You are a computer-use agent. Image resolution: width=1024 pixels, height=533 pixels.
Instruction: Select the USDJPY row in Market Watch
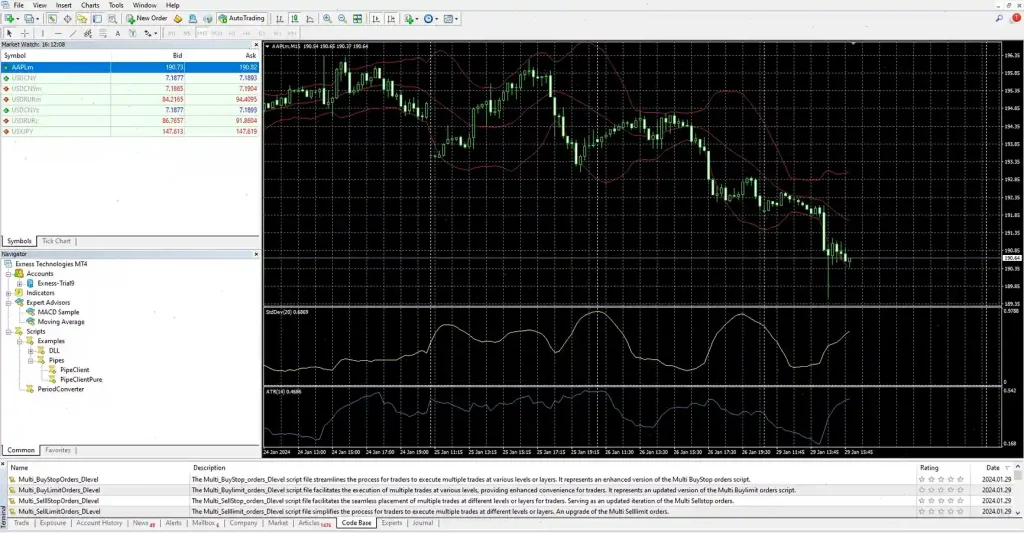[x=130, y=131]
